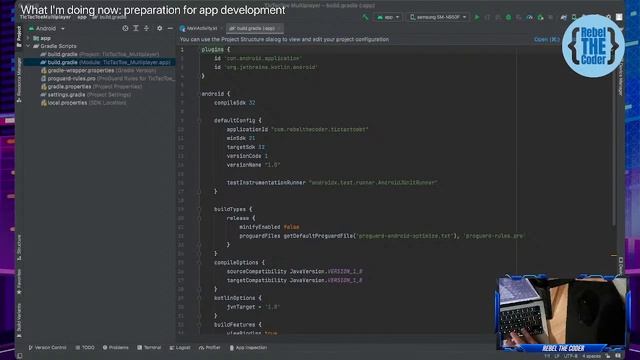
Task: Click the UTF-8 encoding status item
Action: (570, 356)
